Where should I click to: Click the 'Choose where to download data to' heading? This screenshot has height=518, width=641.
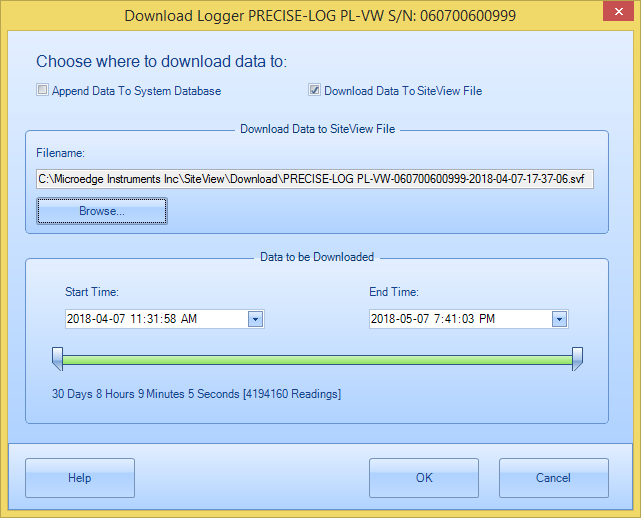pyautogui.click(x=161, y=62)
